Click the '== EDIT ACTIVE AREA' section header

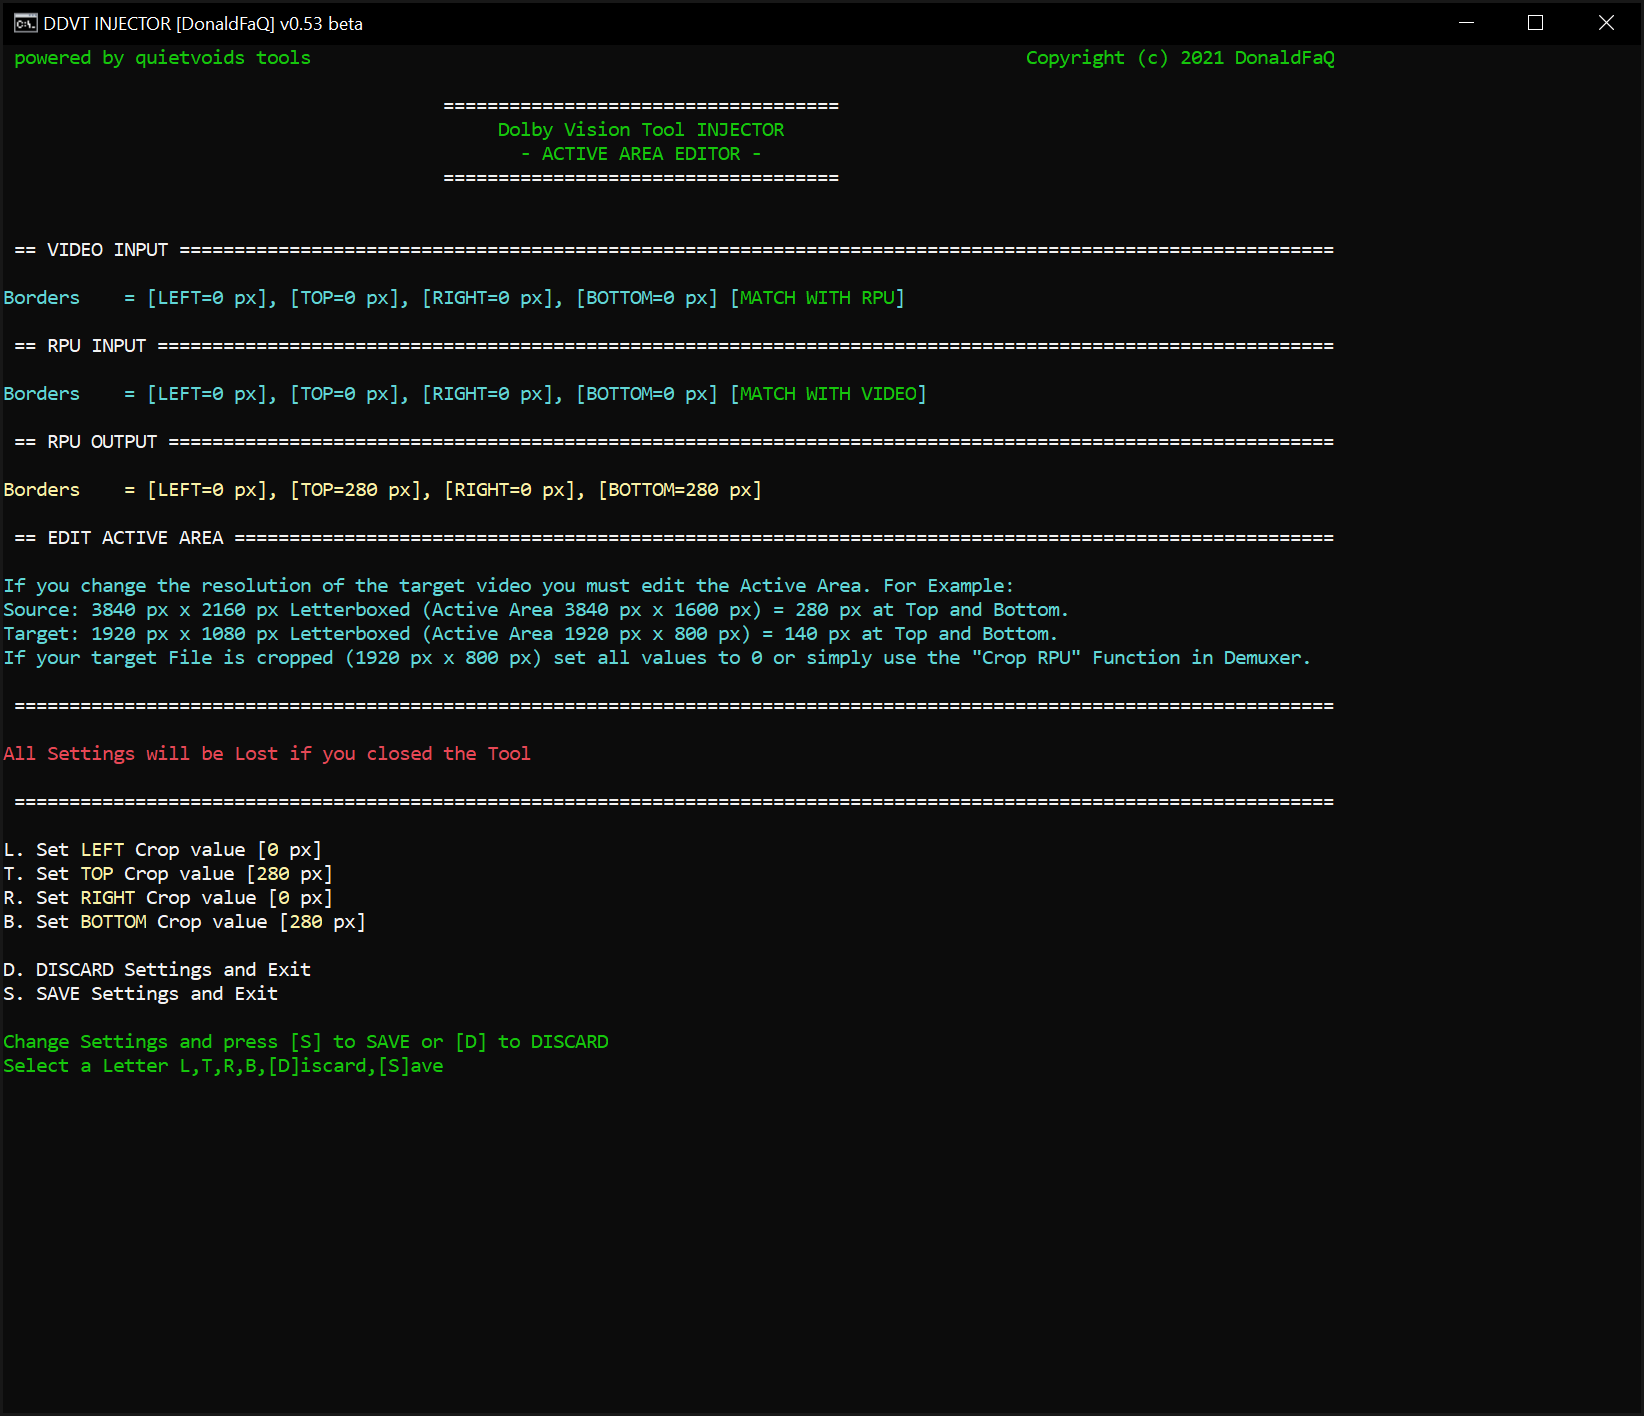pyautogui.click(x=119, y=538)
